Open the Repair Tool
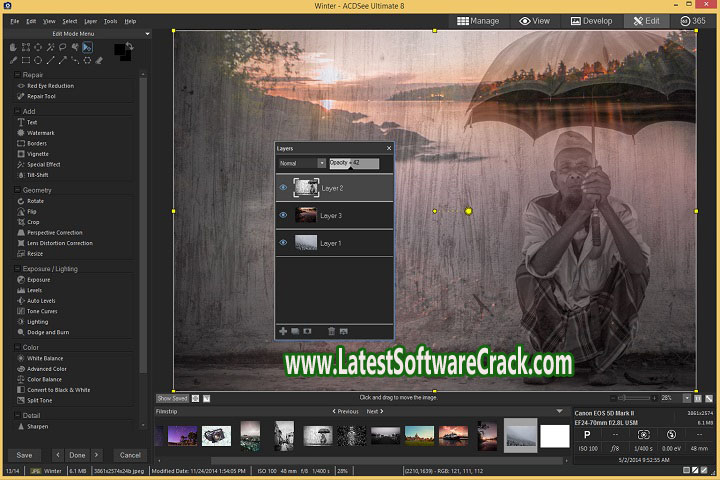The height and width of the screenshot is (480, 720). tap(36, 96)
